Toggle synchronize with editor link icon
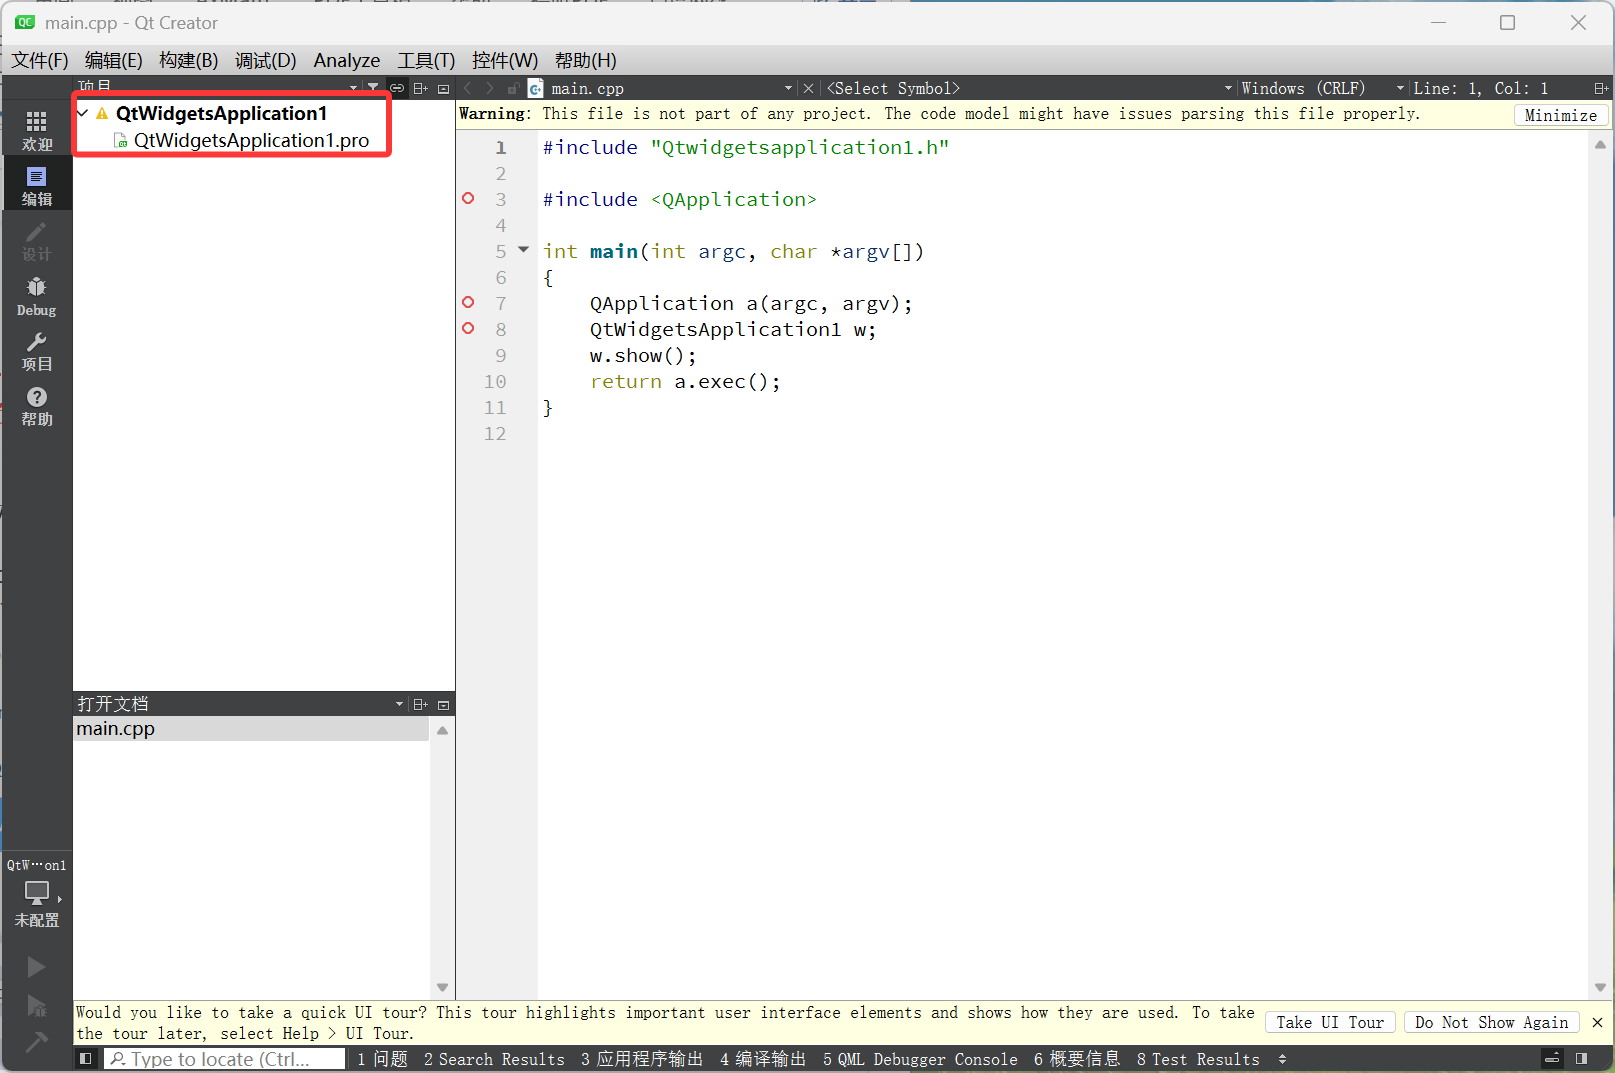The width and height of the screenshot is (1615, 1073). (x=397, y=88)
